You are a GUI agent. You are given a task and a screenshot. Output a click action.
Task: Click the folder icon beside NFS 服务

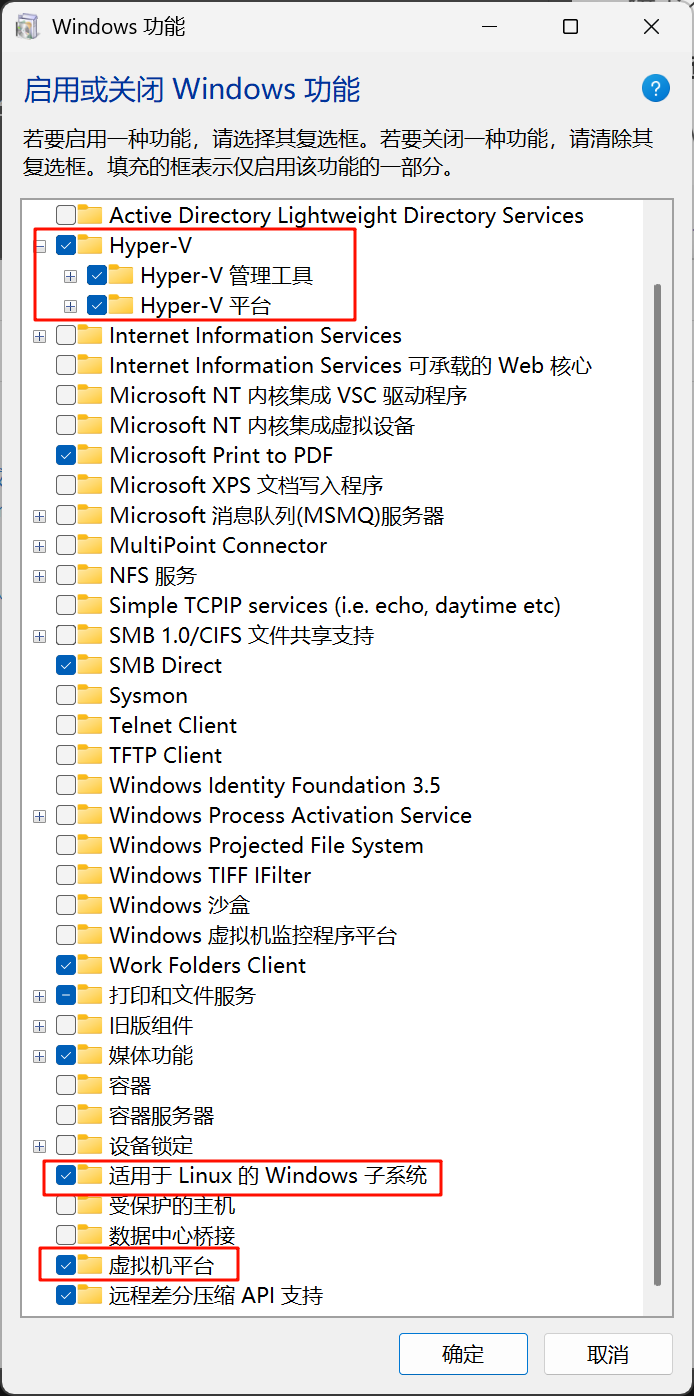tap(90, 575)
